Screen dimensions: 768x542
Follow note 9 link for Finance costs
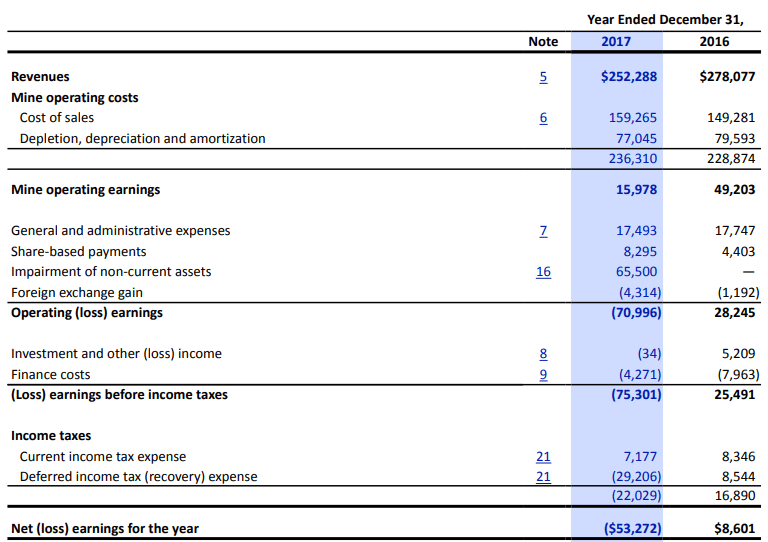point(543,375)
